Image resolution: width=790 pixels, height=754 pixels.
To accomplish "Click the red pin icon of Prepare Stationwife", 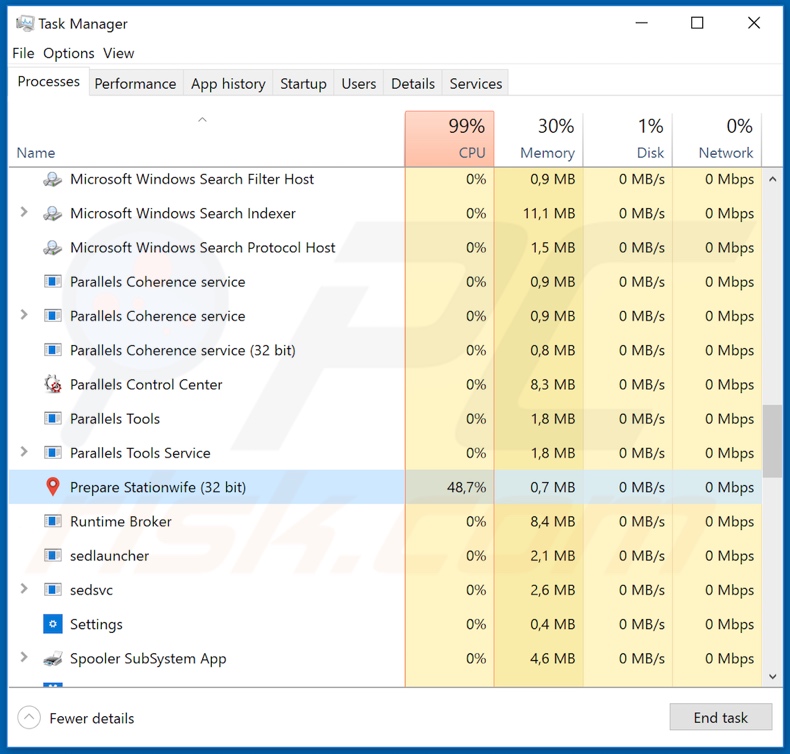I will [52, 487].
